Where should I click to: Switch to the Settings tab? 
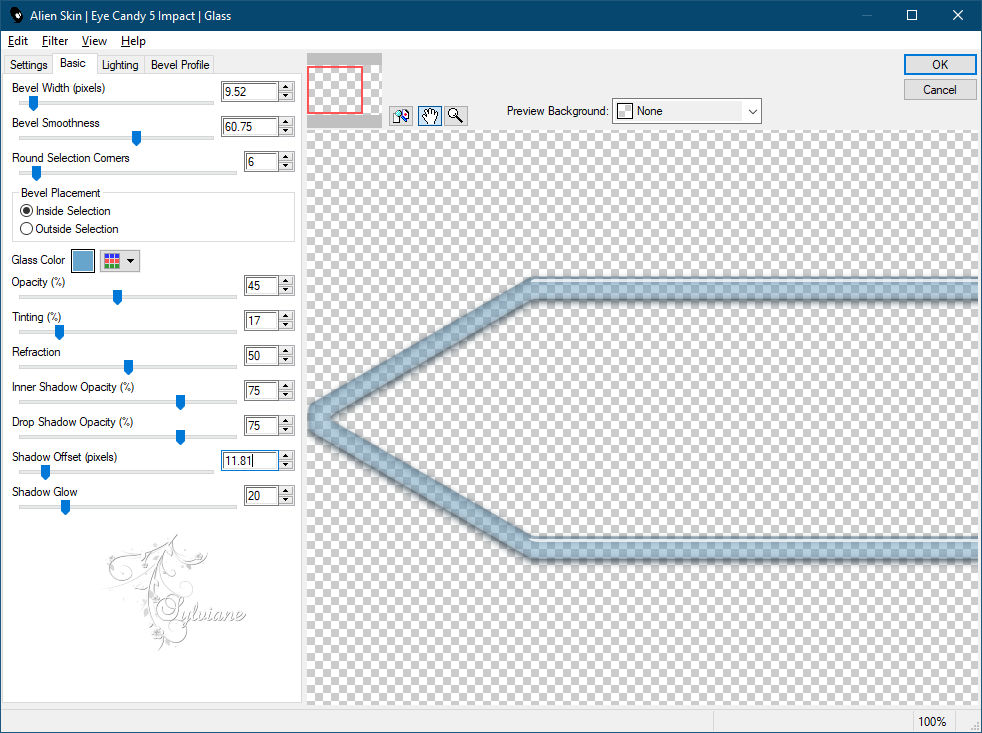[28, 65]
